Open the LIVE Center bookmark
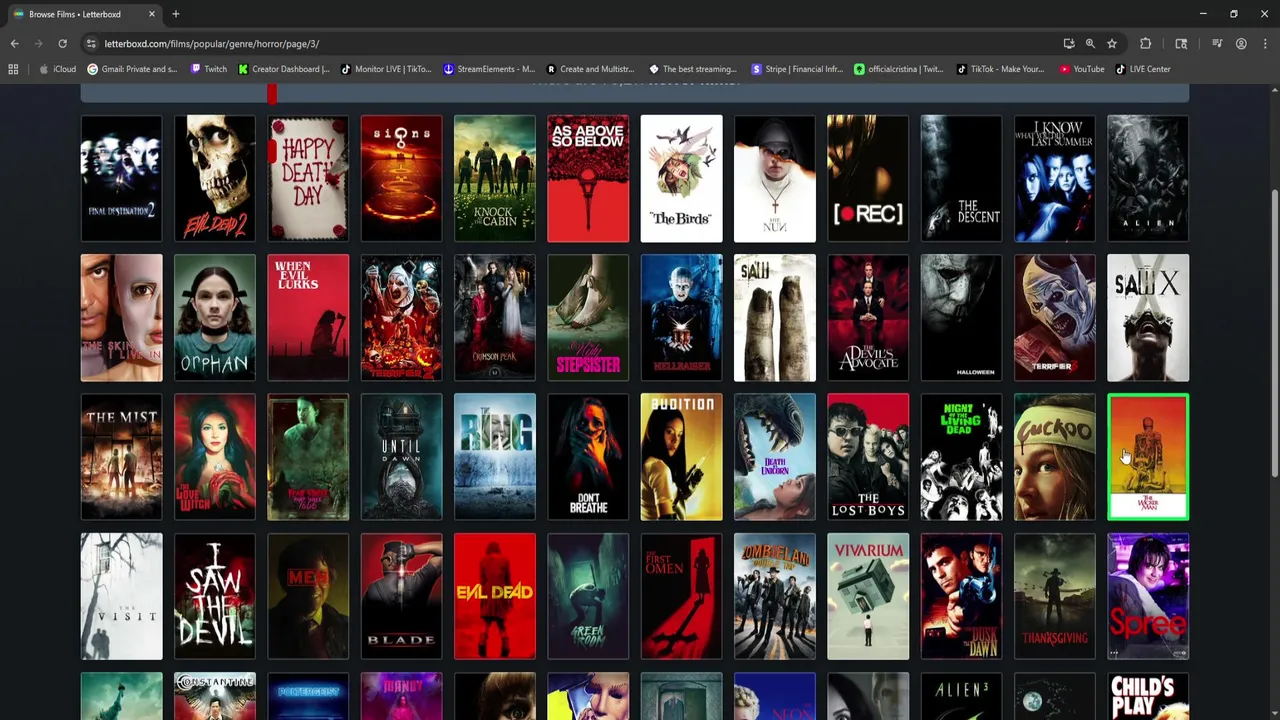The image size is (1280, 720). click(x=1143, y=69)
